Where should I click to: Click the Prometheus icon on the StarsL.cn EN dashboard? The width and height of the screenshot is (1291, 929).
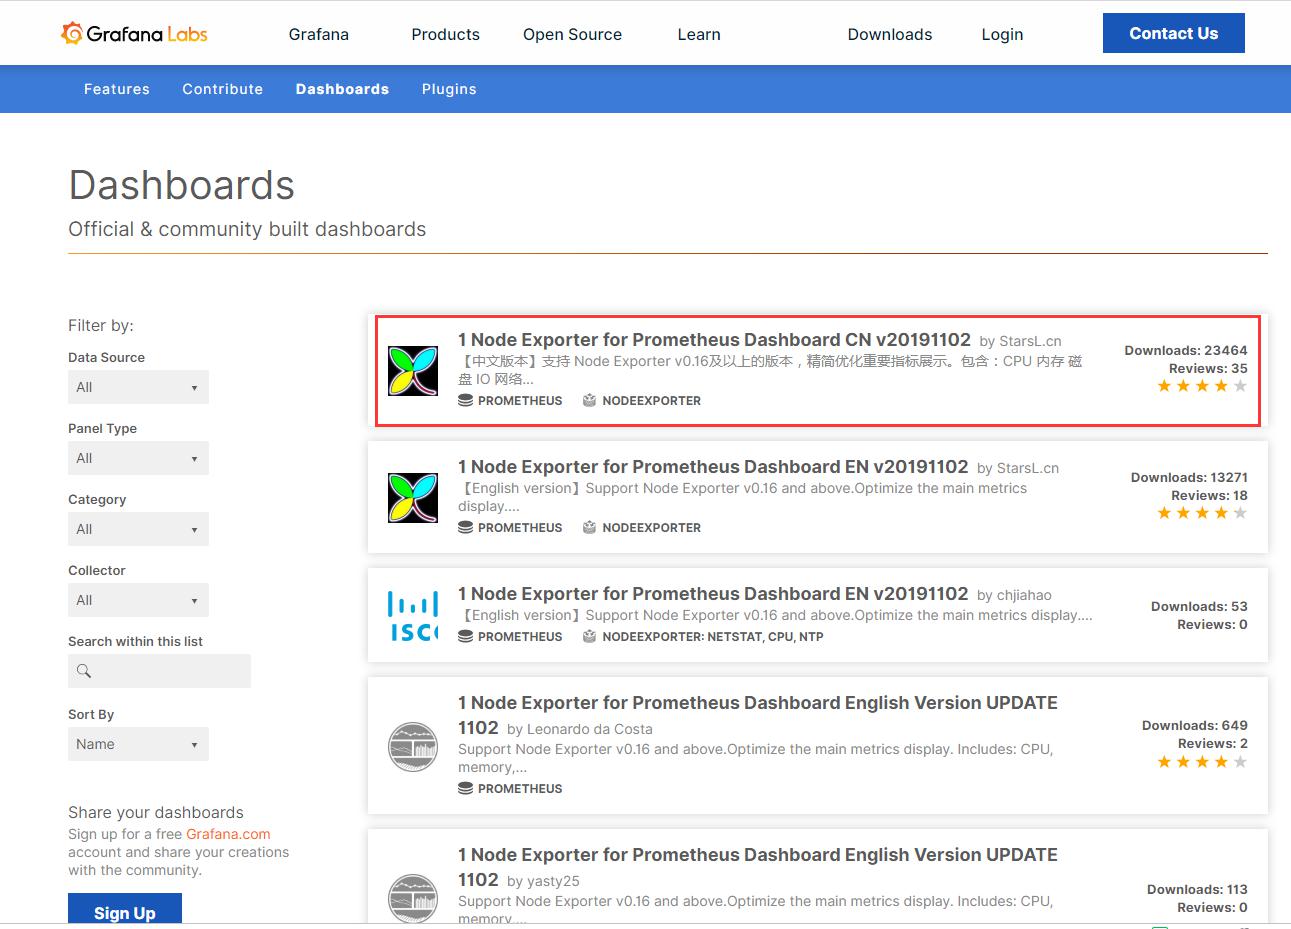465,527
